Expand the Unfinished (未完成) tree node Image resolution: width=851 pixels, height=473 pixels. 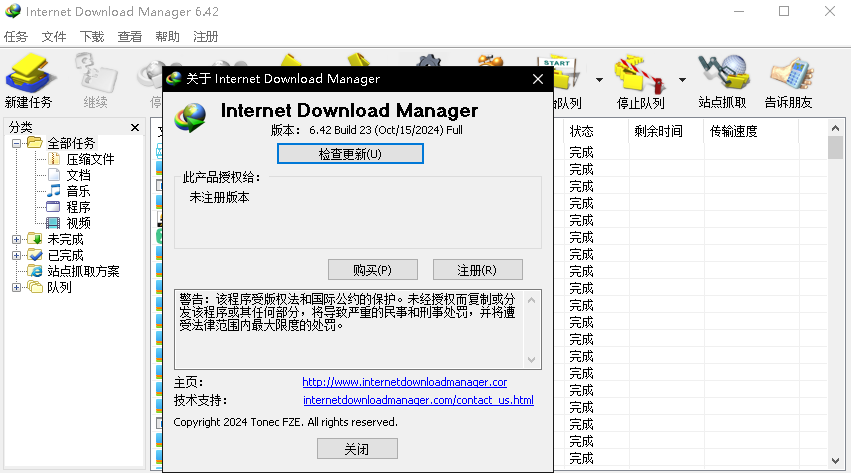tap(16, 239)
